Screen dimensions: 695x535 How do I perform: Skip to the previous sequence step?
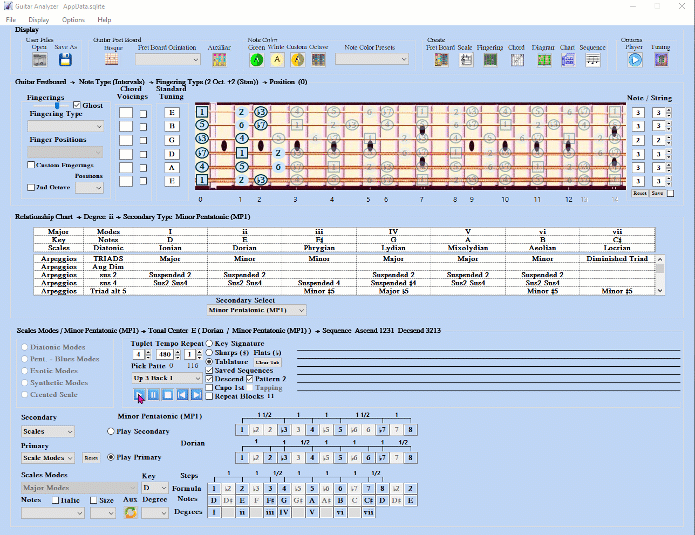[x=182, y=394]
